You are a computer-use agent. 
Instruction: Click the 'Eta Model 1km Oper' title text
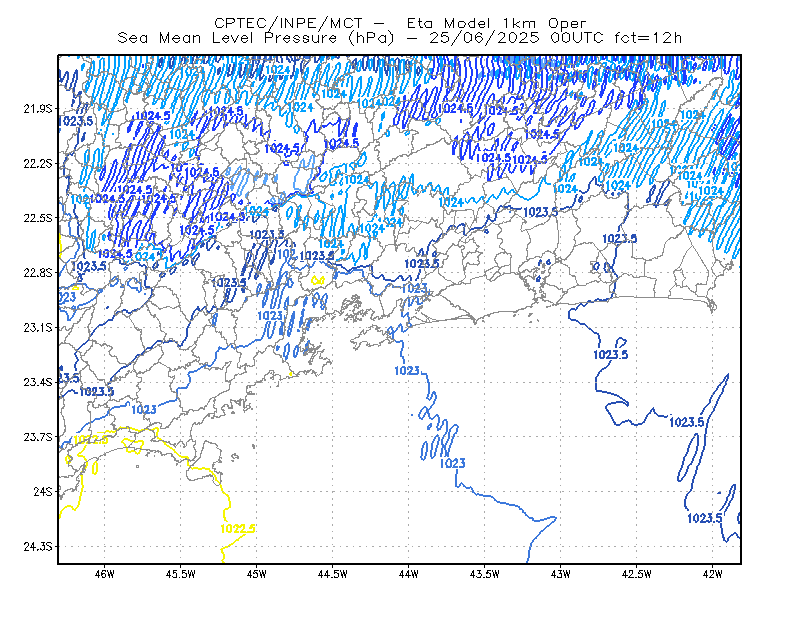pyautogui.click(x=496, y=23)
